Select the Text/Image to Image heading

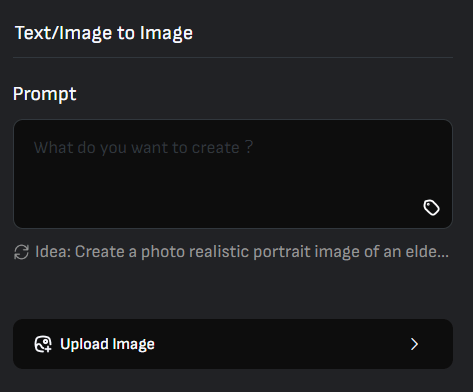click(104, 33)
